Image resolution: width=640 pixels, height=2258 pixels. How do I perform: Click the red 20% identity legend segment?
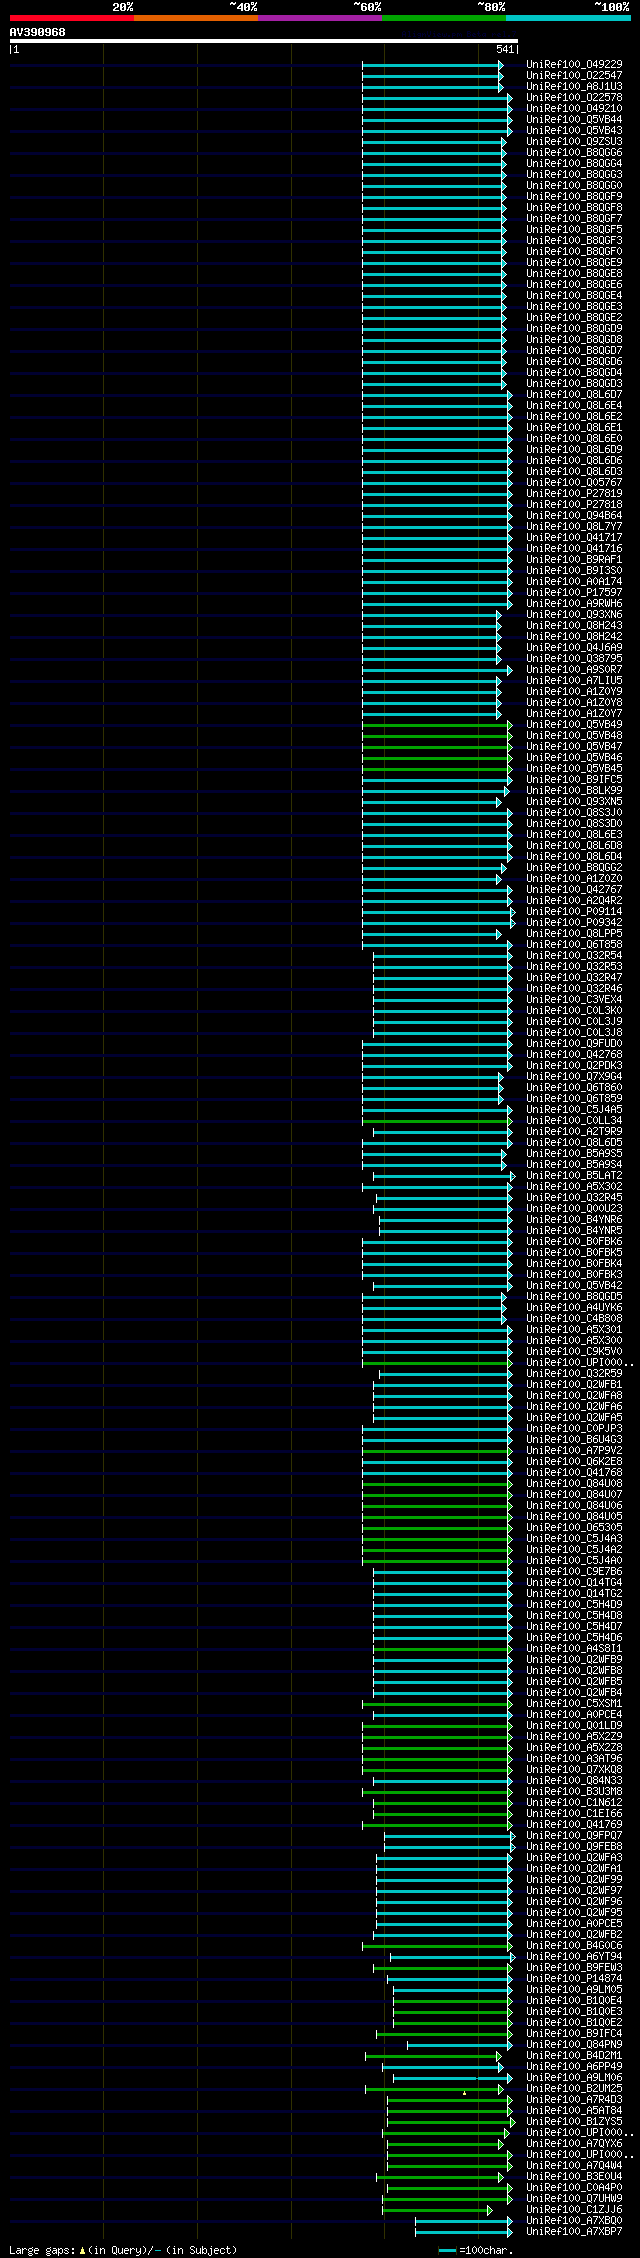click(x=72, y=18)
